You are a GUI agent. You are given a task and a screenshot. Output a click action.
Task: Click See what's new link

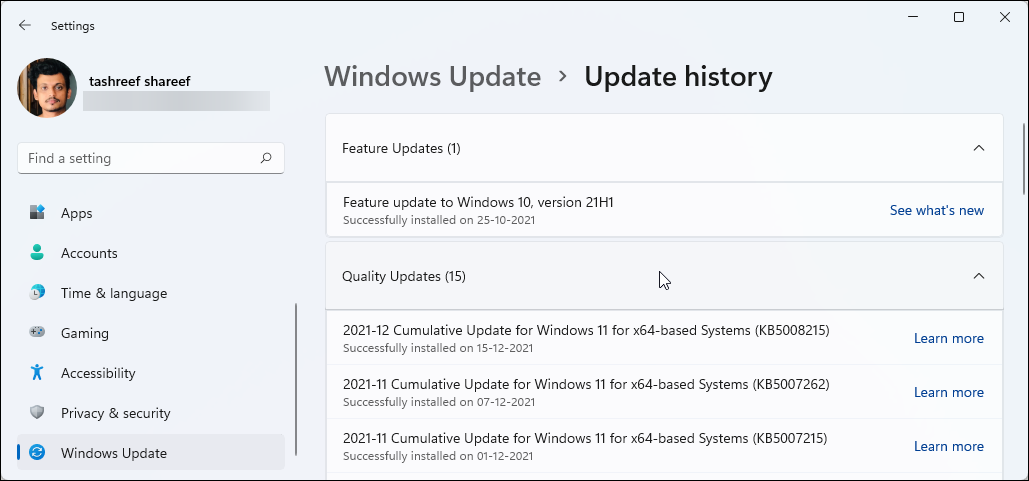click(x=936, y=210)
